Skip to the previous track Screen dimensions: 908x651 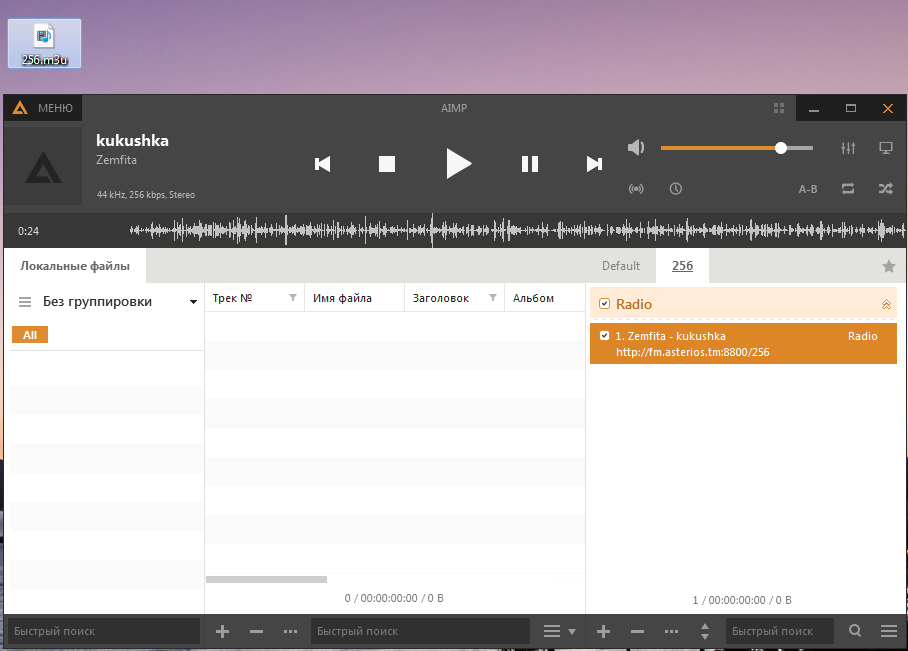click(x=323, y=164)
